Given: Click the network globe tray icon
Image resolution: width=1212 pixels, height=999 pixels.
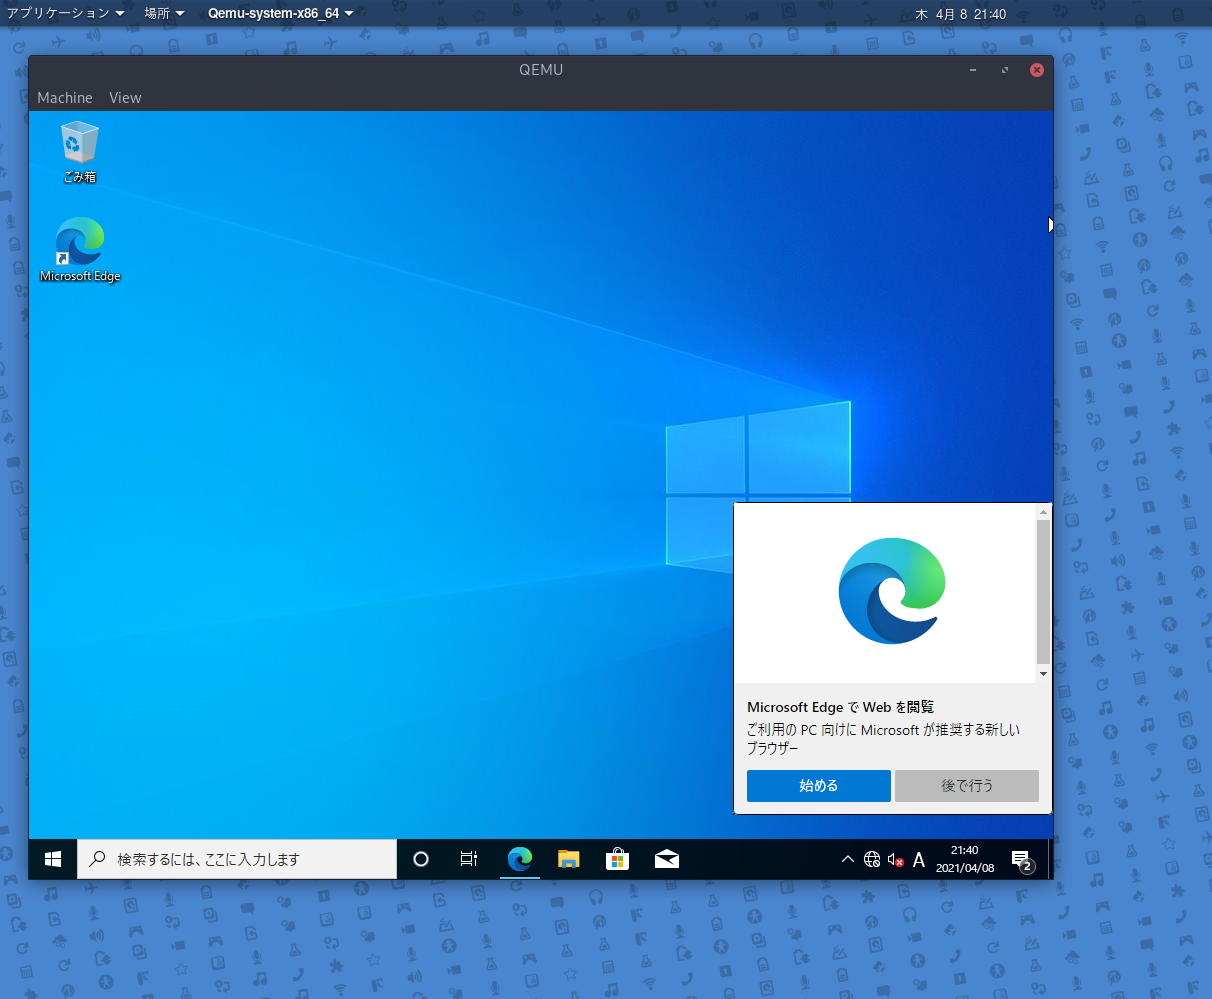Looking at the screenshot, I should pyautogui.click(x=872, y=859).
